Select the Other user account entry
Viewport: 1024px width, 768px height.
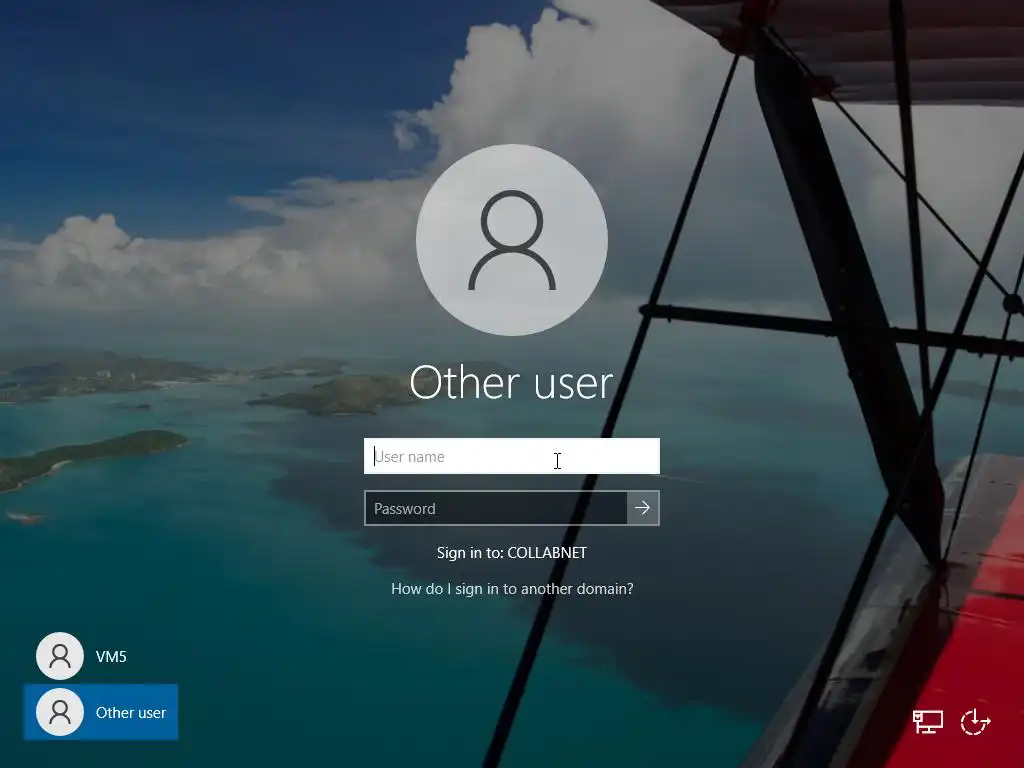click(101, 712)
